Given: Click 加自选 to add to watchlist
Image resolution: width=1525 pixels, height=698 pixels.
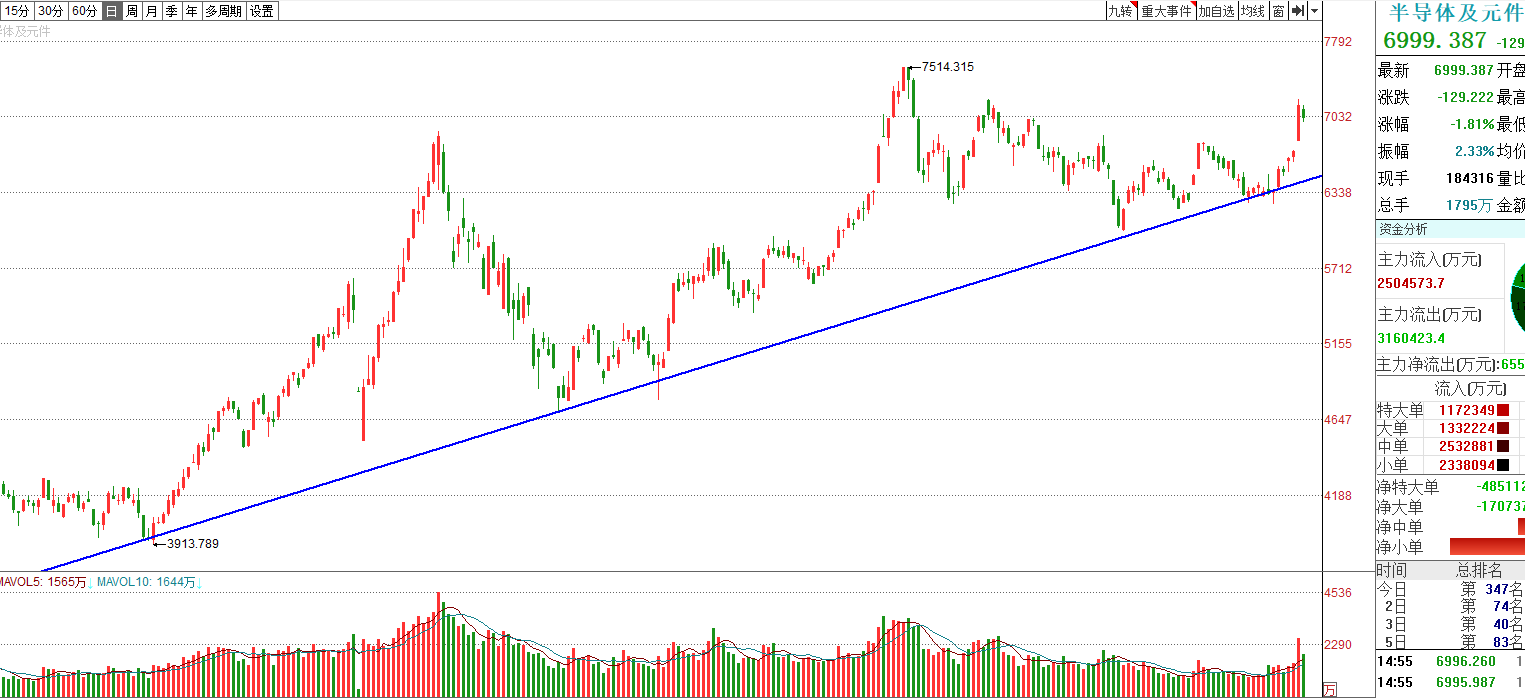Looking at the screenshot, I should click(x=1217, y=11).
